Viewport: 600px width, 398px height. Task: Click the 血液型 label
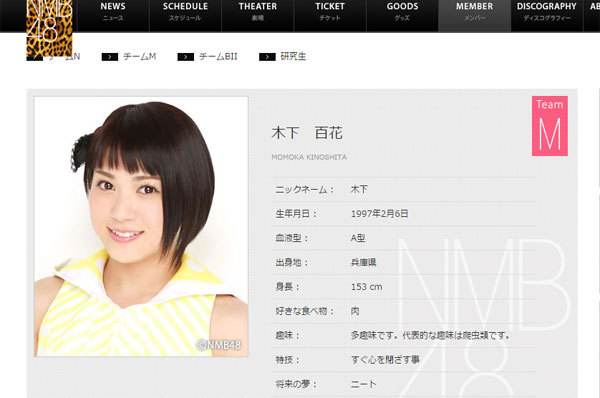(x=292, y=238)
